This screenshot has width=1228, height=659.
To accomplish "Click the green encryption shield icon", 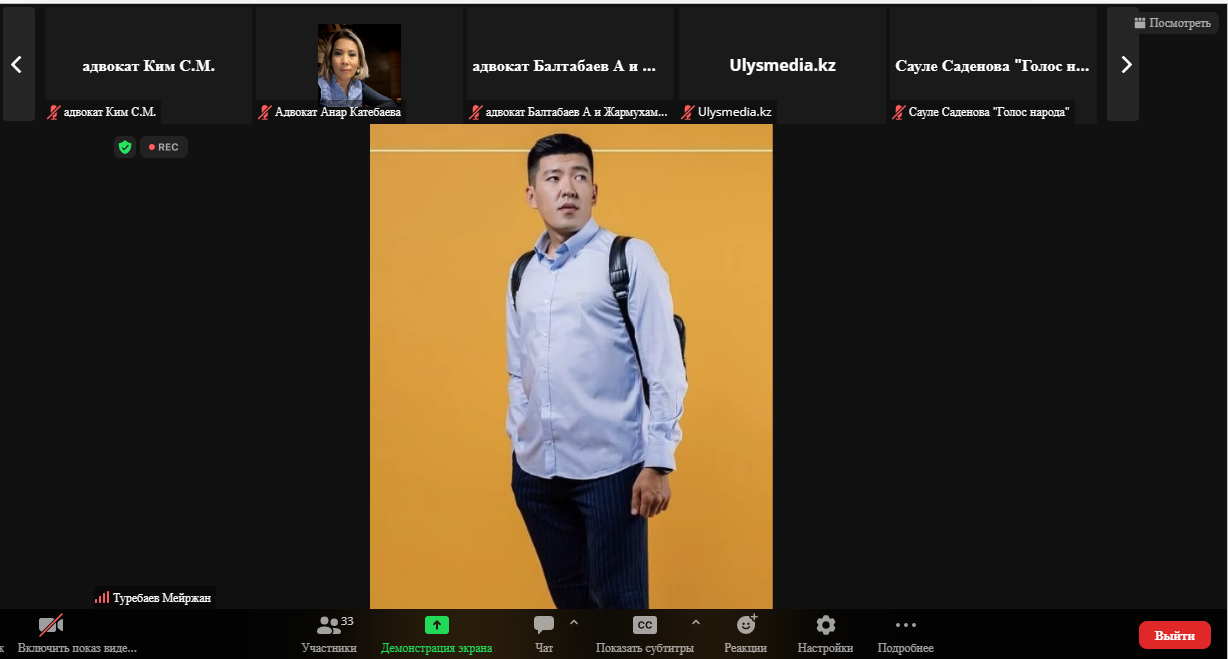I will [x=124, y=147].
